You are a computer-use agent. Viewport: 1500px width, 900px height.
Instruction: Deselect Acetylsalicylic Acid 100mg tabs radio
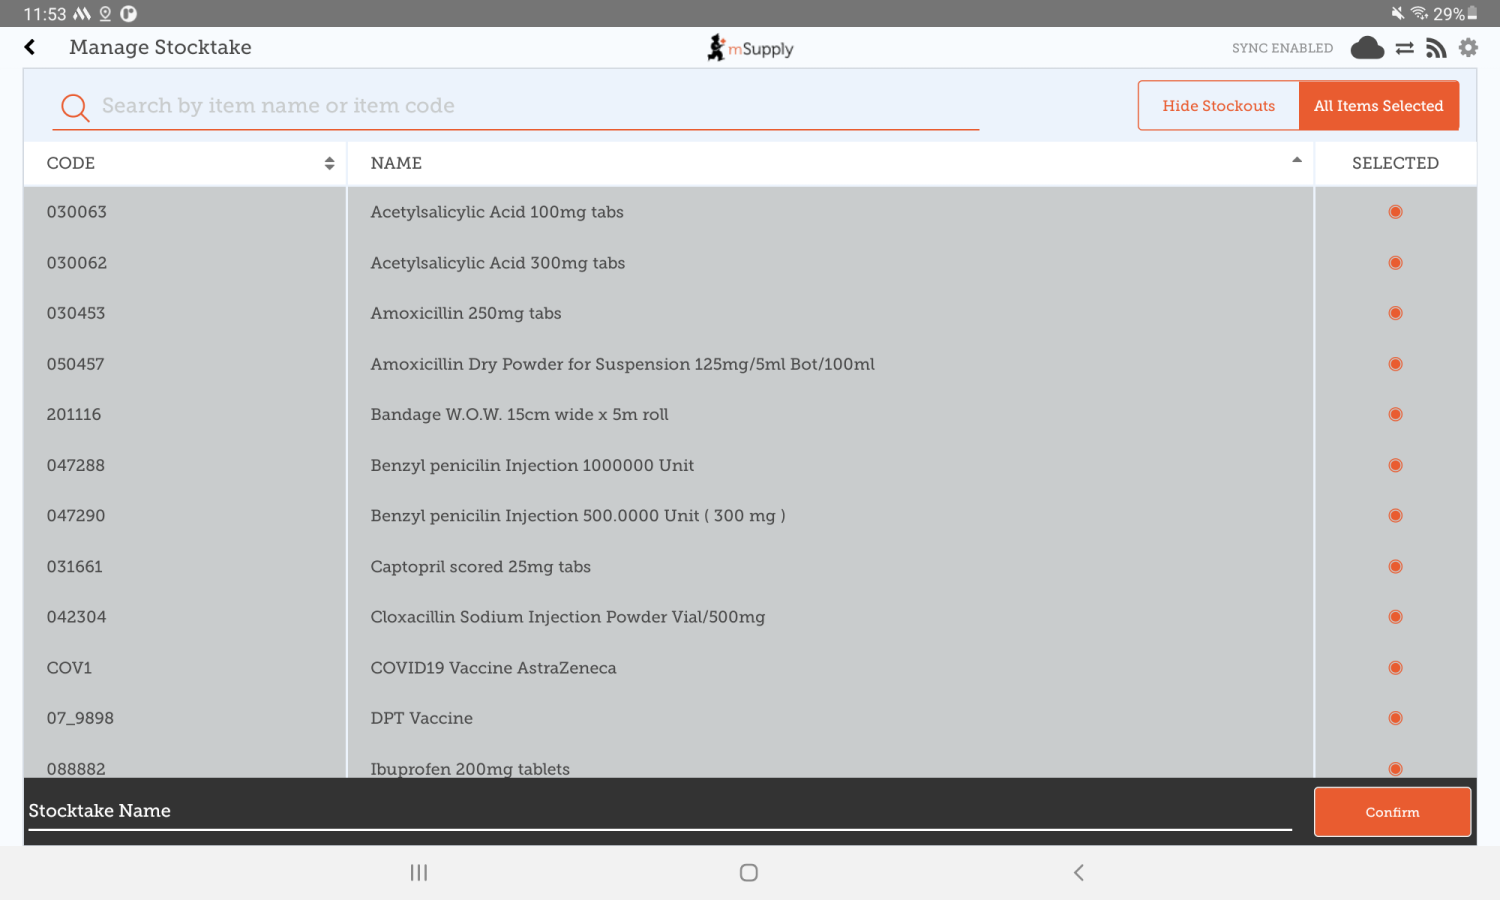1395,212
